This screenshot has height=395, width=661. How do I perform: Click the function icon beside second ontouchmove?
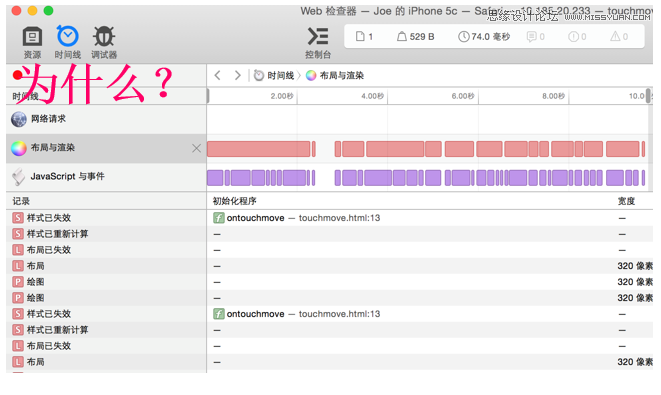click(x=218, y=314)
